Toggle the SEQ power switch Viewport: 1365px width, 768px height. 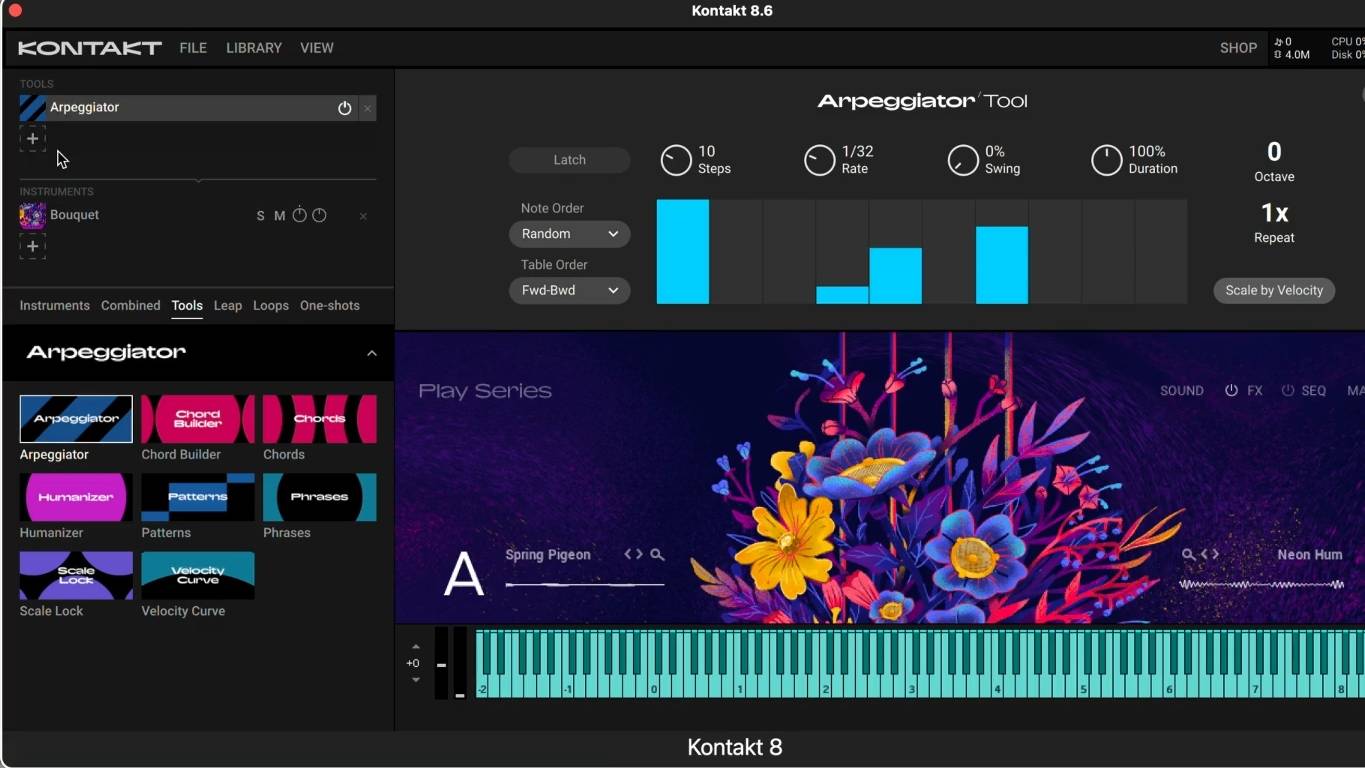click(x=1288, y=391)
